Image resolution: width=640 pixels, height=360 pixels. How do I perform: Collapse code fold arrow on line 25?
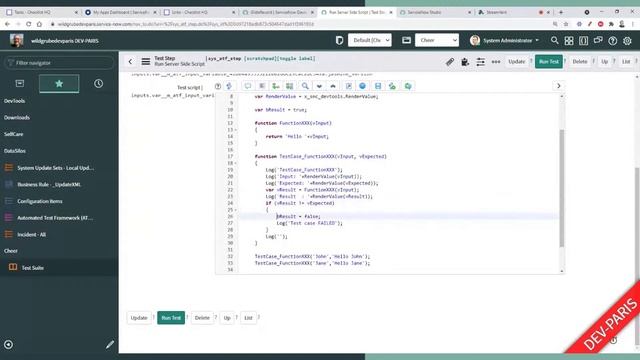236,210
